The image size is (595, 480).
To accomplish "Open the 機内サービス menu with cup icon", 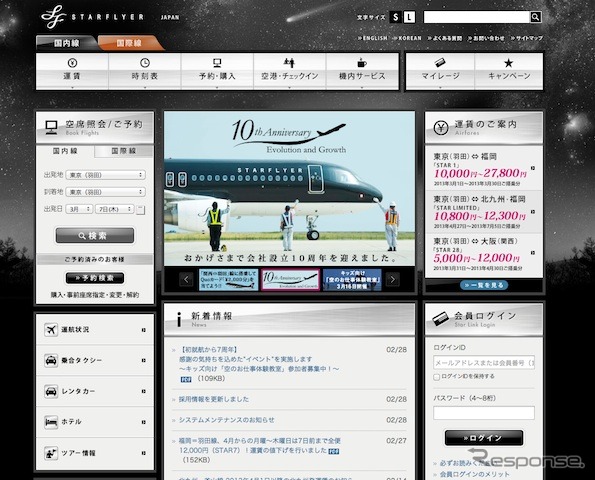I will click(x=362, y=71).
